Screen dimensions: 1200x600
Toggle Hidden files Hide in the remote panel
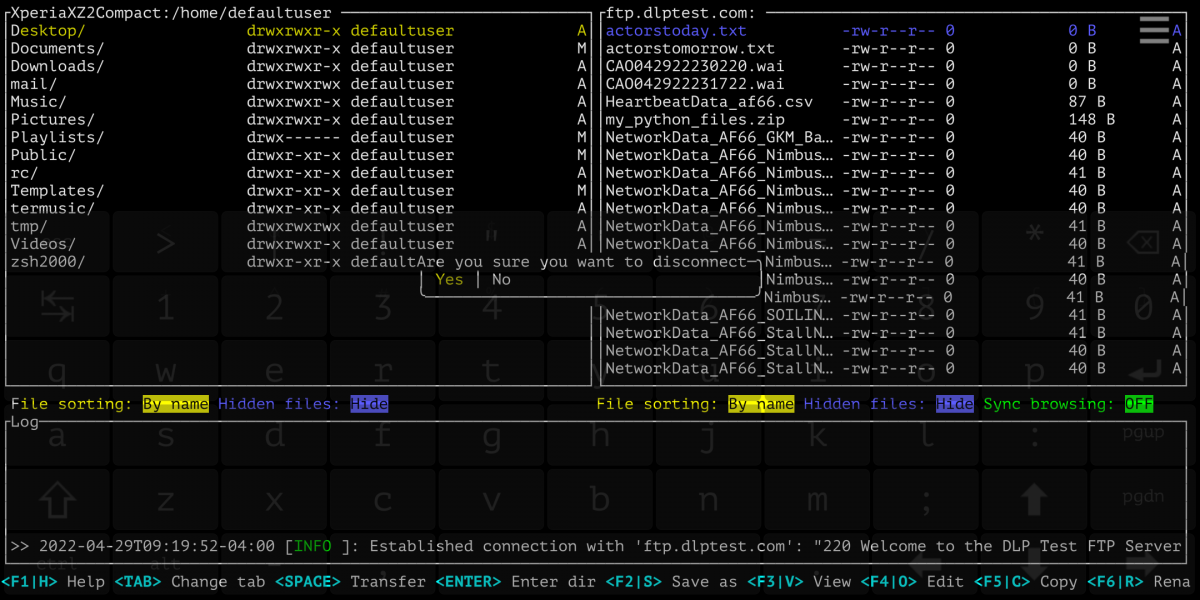[x=954, y=404]
